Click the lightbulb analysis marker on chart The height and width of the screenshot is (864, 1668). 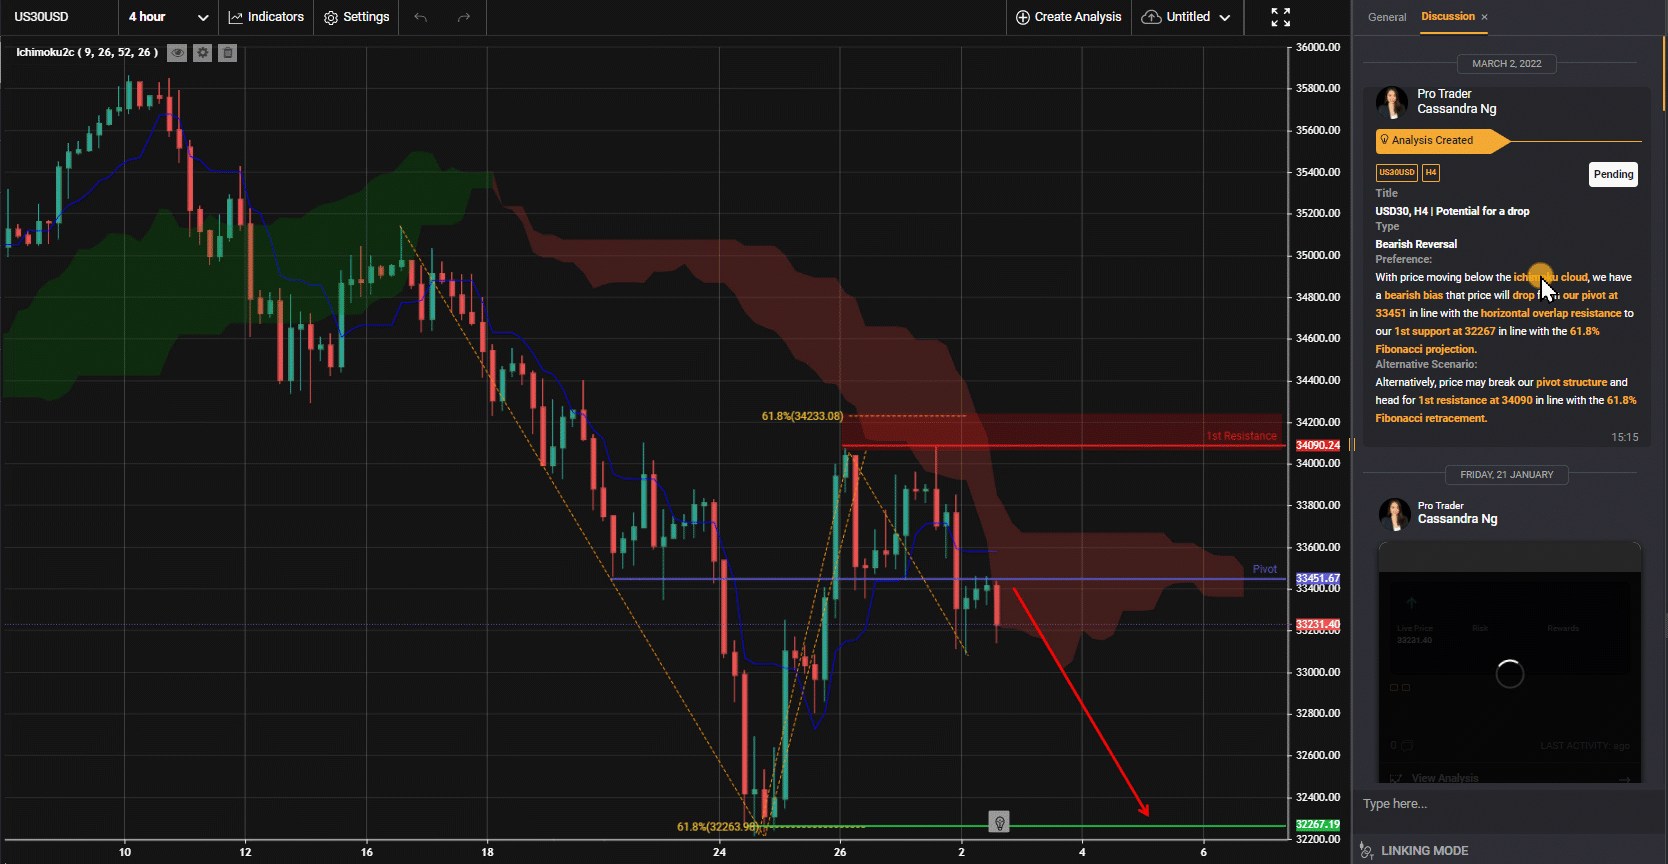pyautogui.click(x=998, y=822)
